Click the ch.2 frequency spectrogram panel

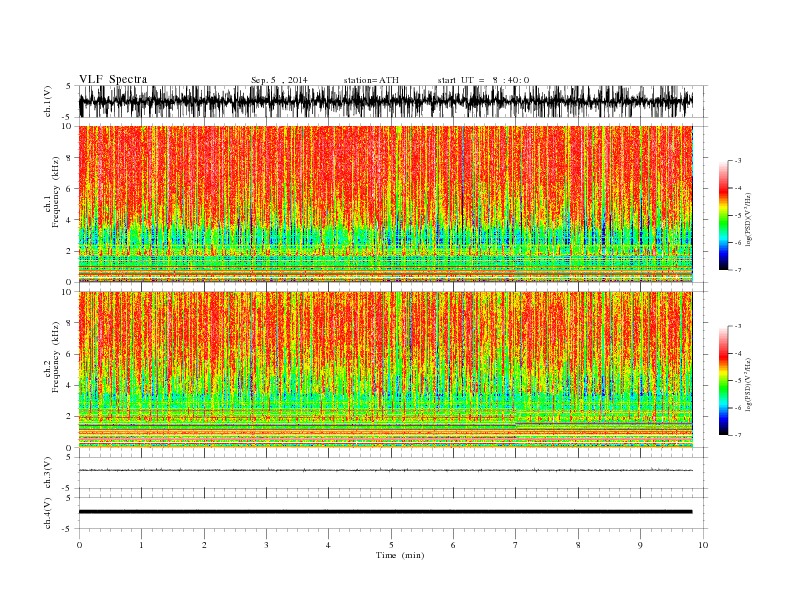click(385, 369)
